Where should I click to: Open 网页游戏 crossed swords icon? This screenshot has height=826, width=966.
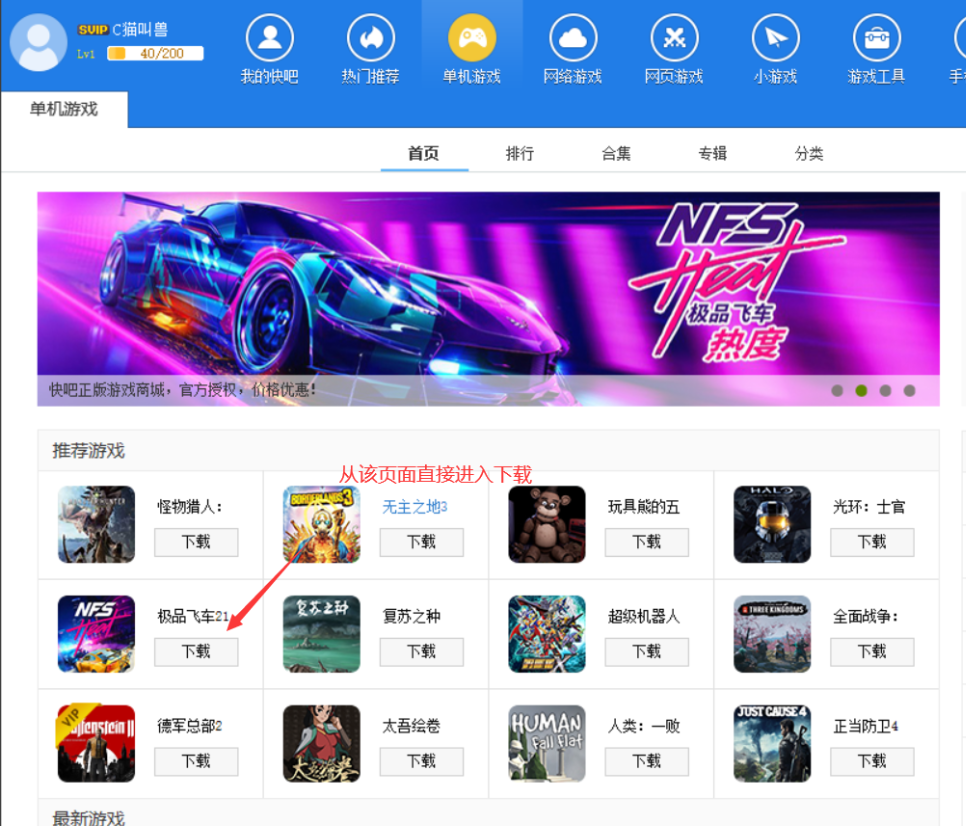click(674, 38)
